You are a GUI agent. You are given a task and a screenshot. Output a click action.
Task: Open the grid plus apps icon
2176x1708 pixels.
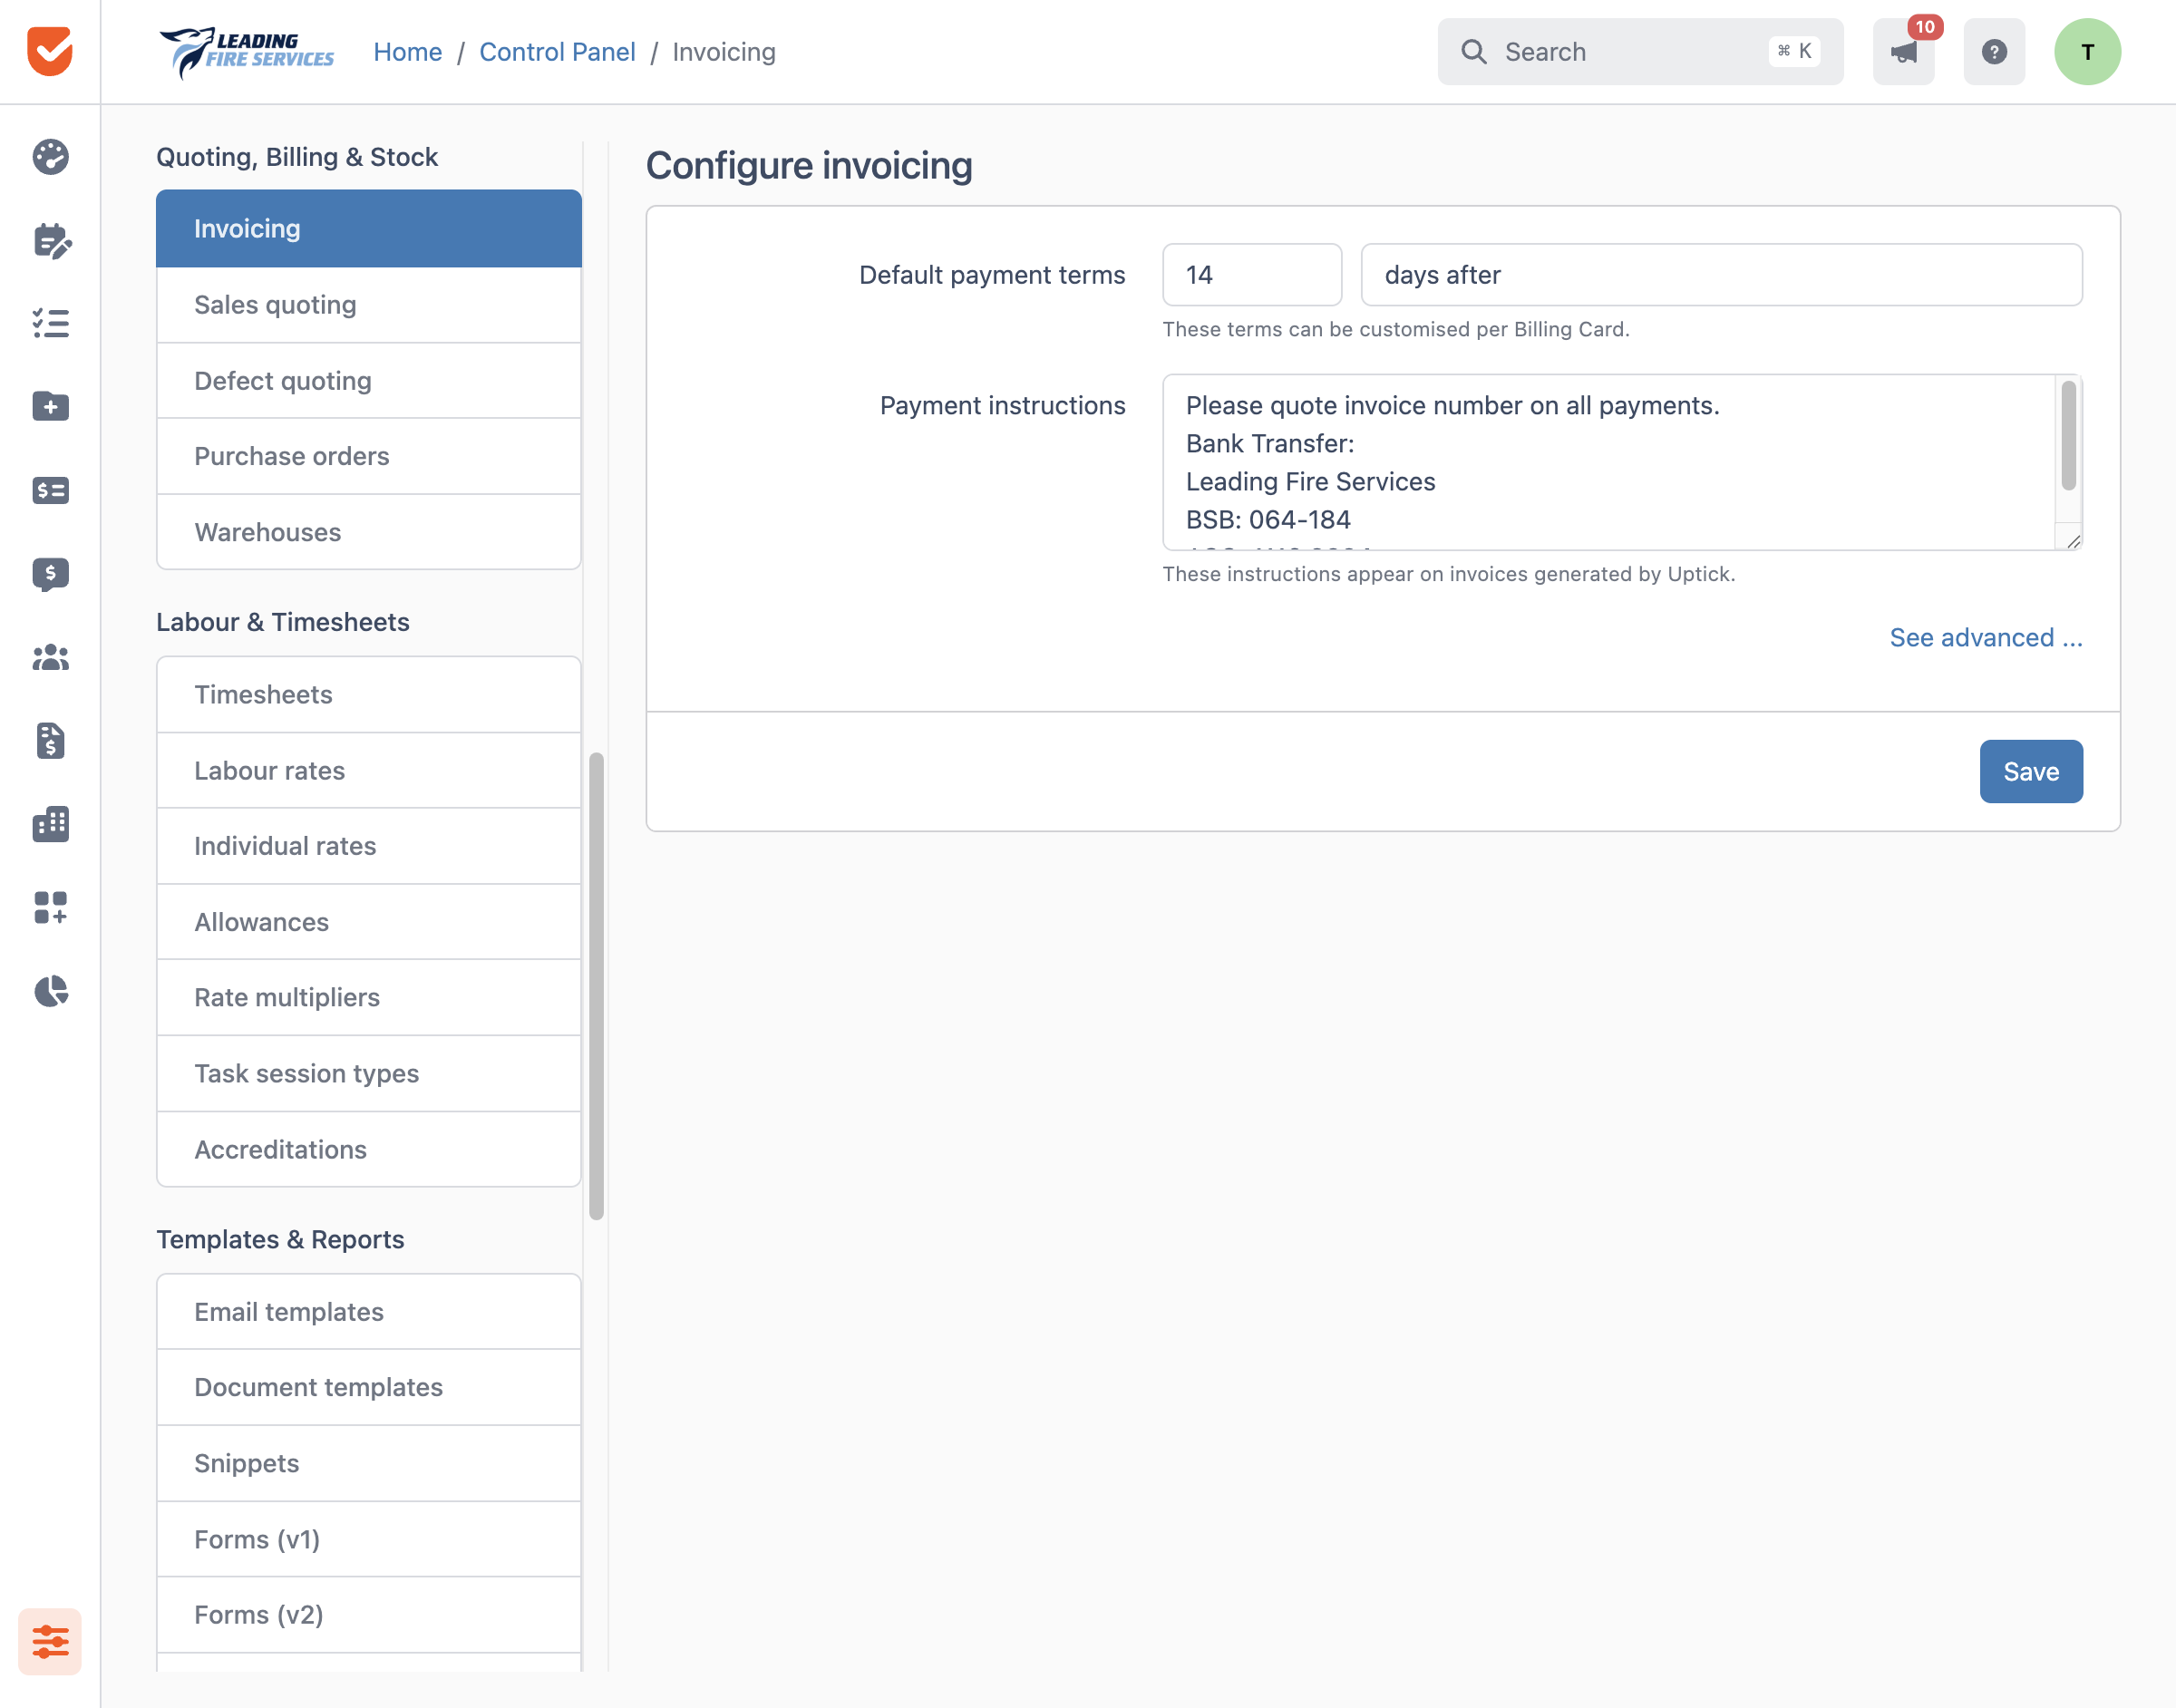50,908
